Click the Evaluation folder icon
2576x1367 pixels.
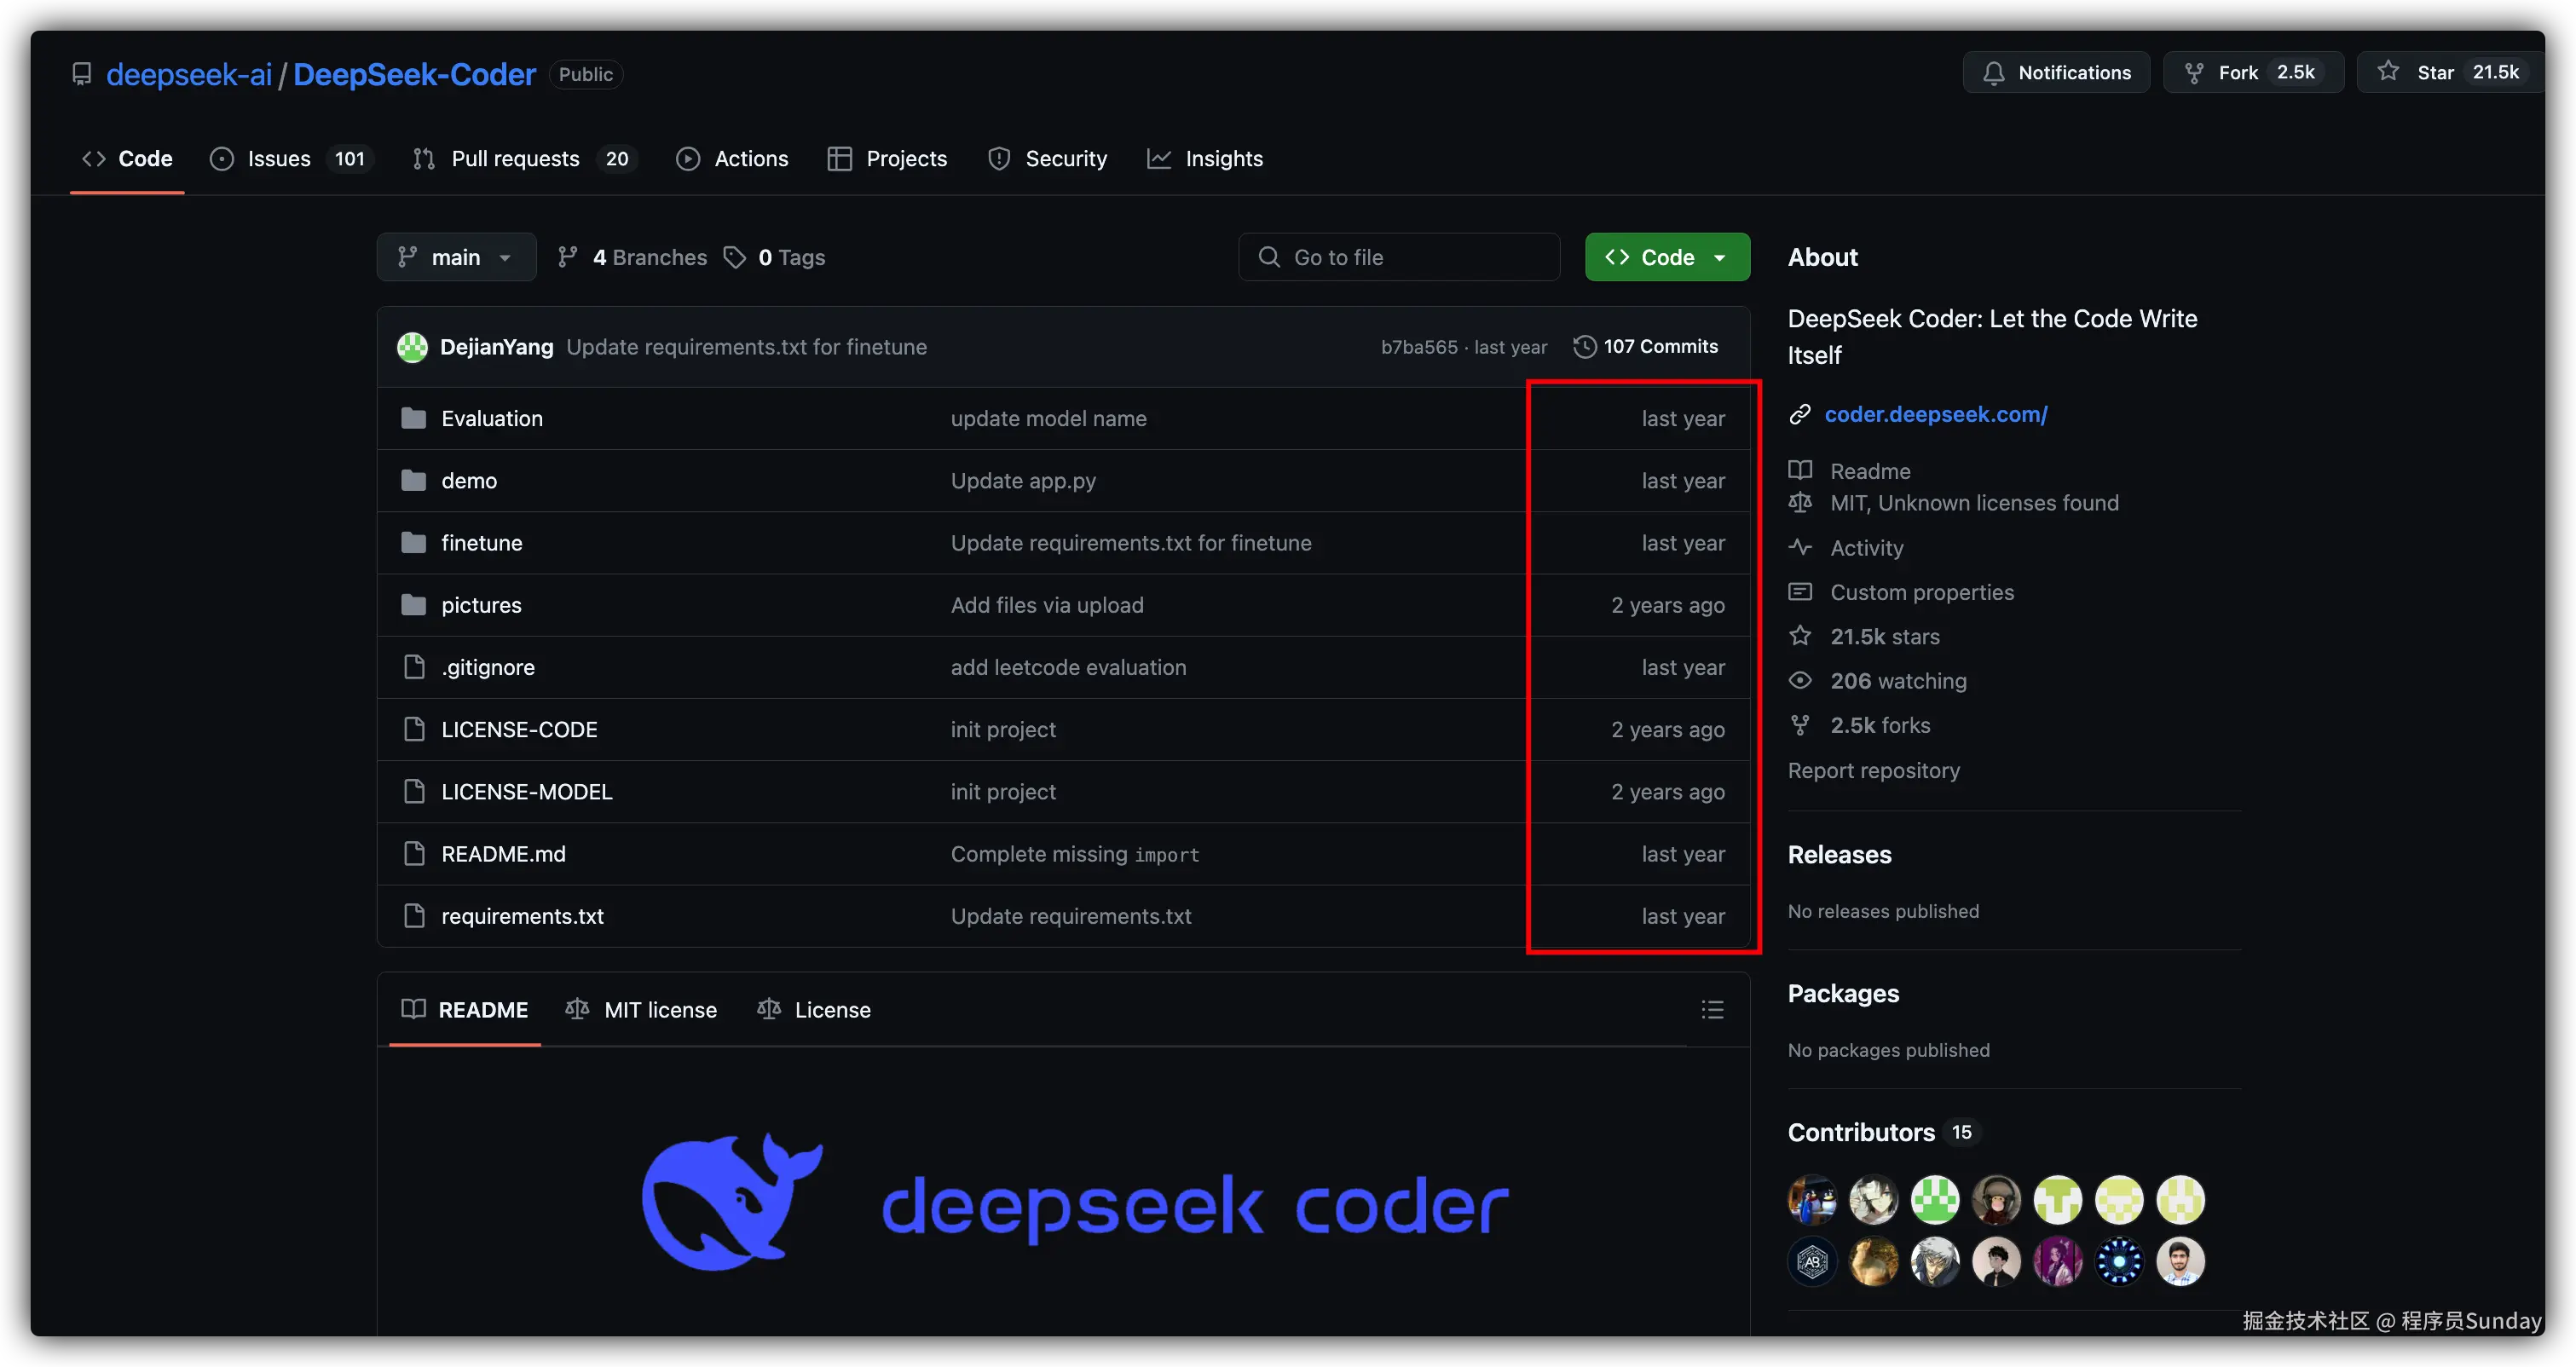(413, 418)
